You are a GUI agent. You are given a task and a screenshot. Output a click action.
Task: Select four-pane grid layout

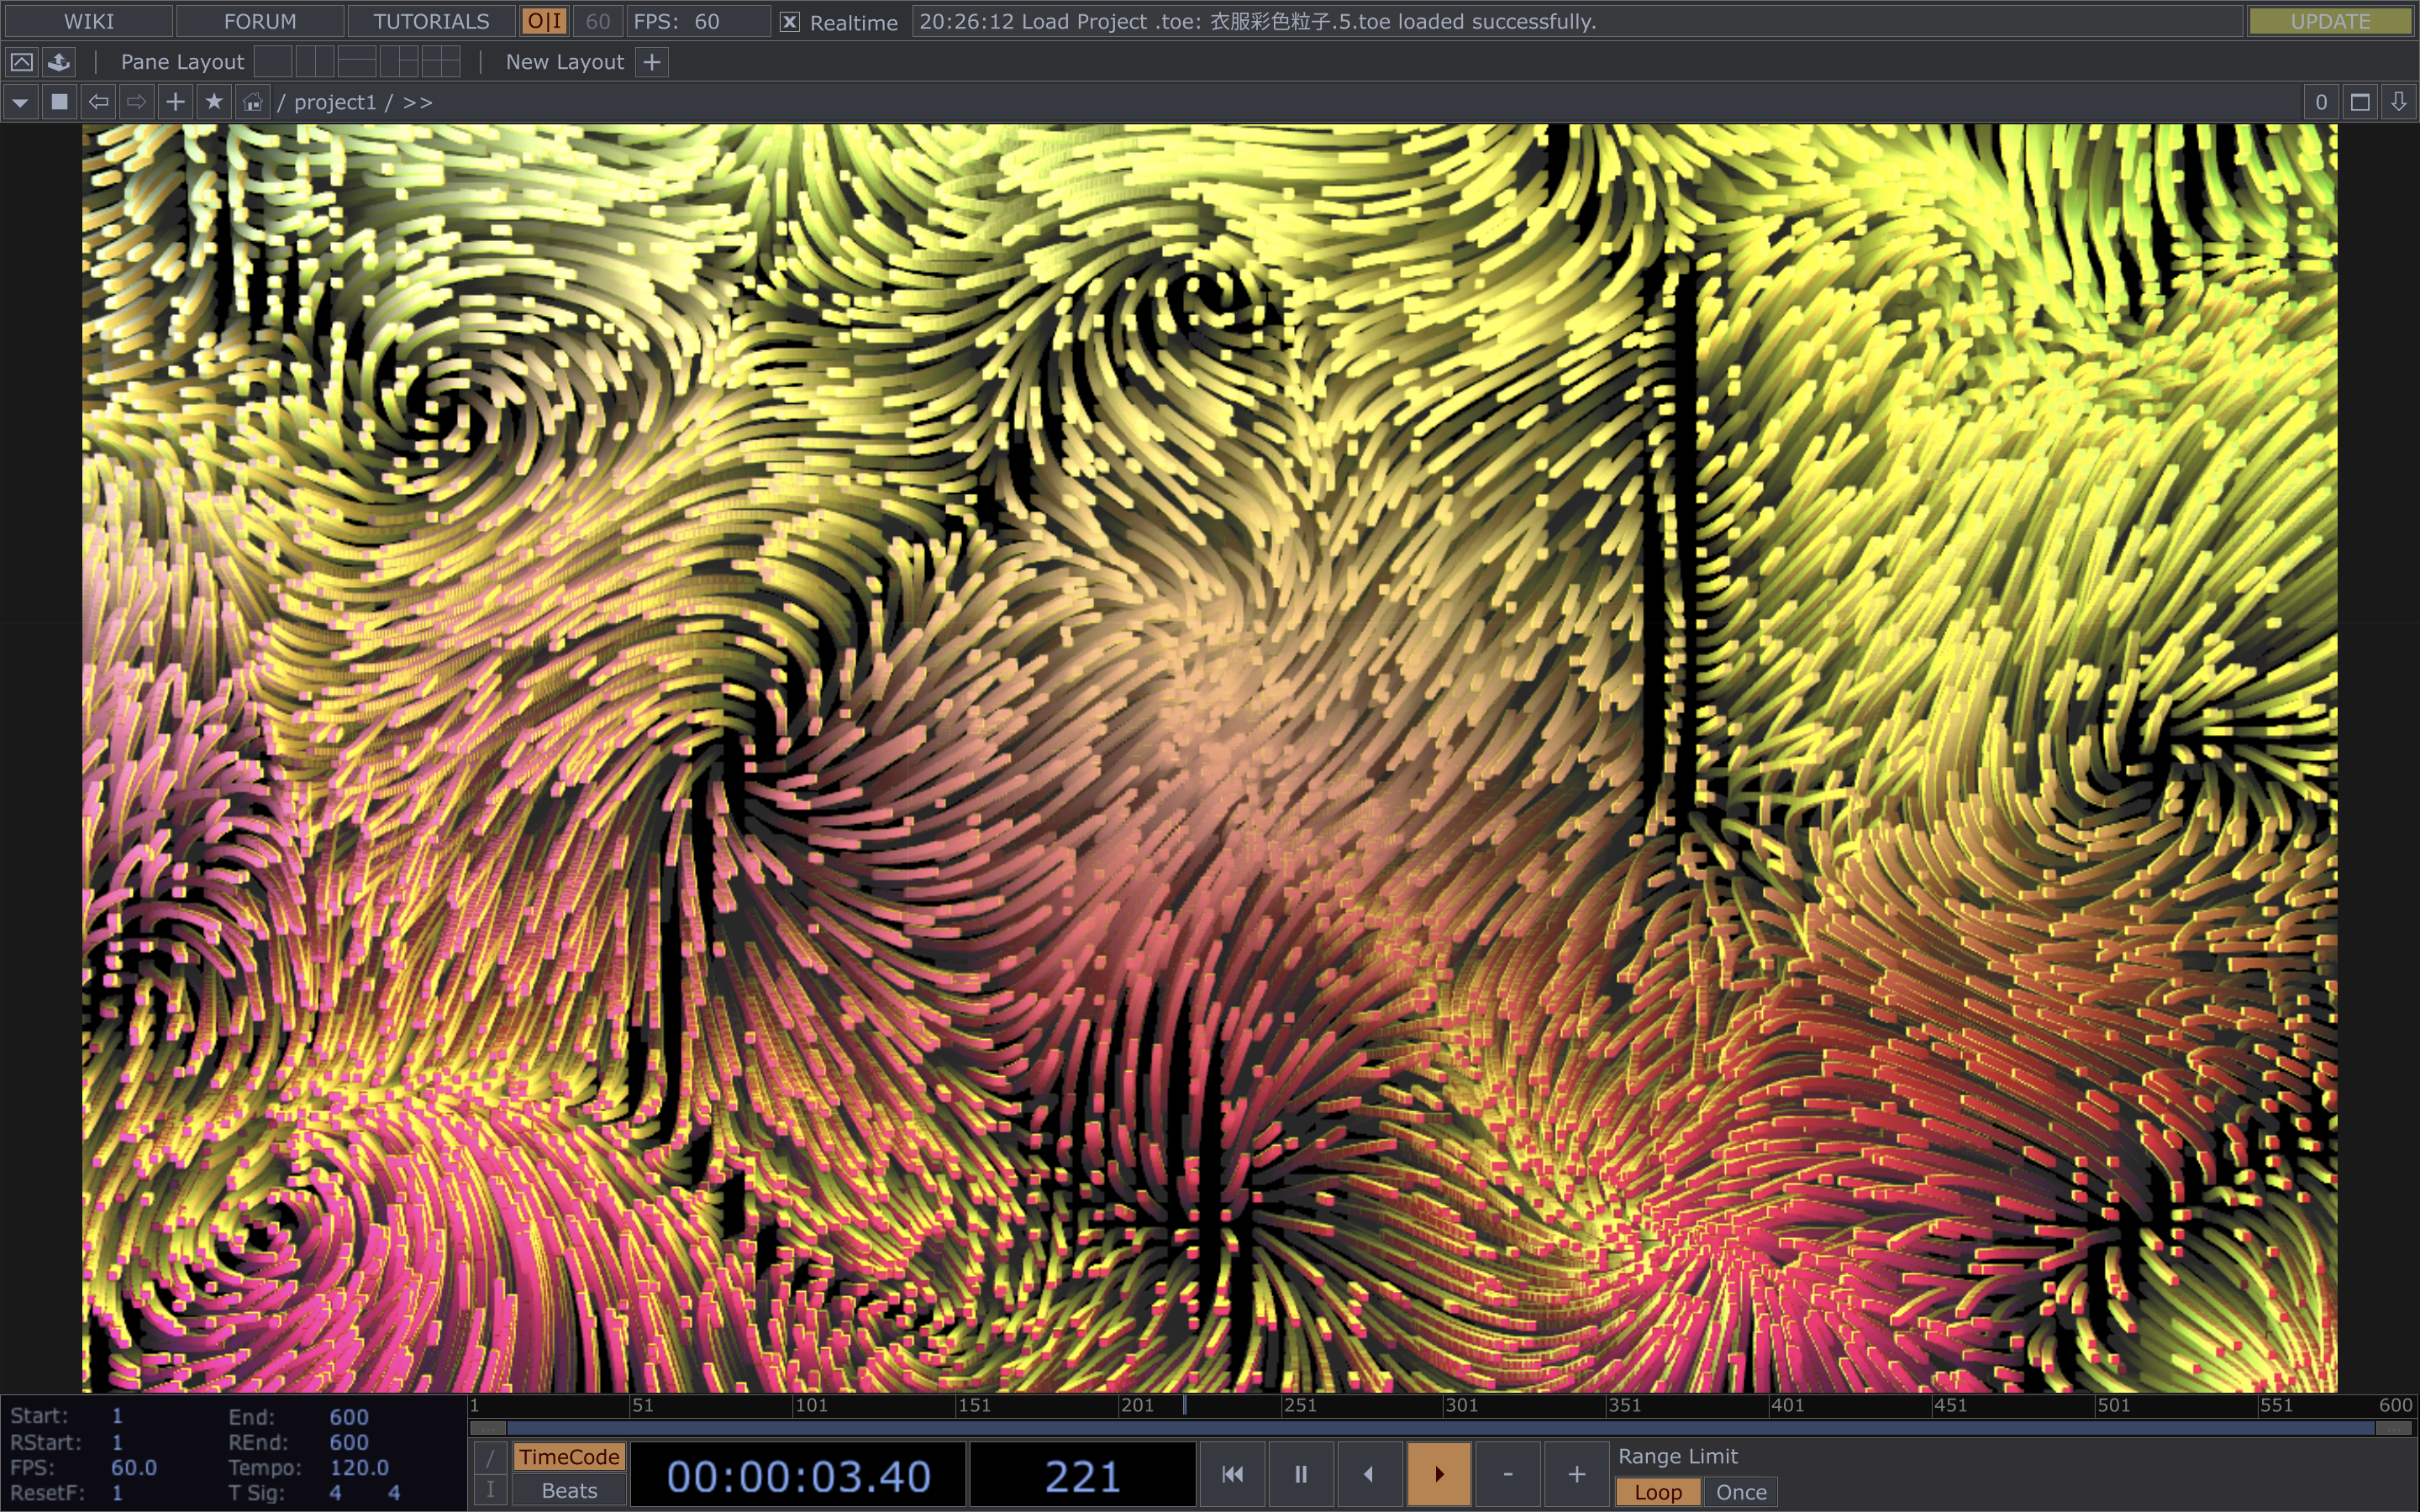441,62
